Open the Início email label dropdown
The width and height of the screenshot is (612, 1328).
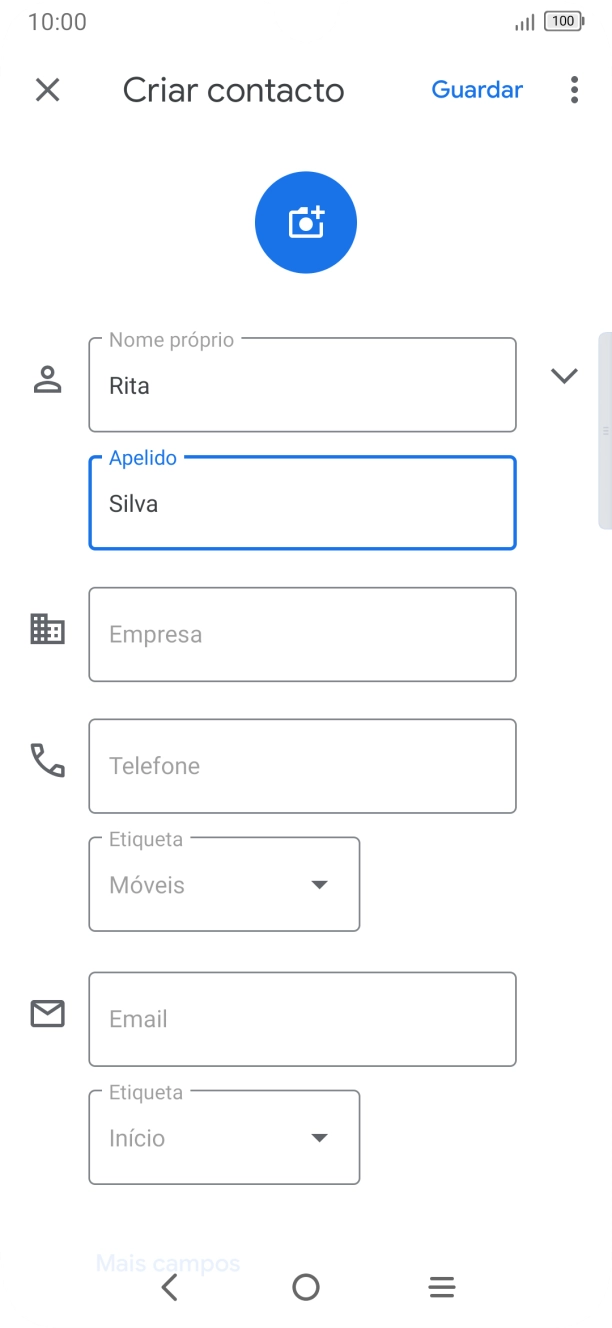[x=319, y=1137]
